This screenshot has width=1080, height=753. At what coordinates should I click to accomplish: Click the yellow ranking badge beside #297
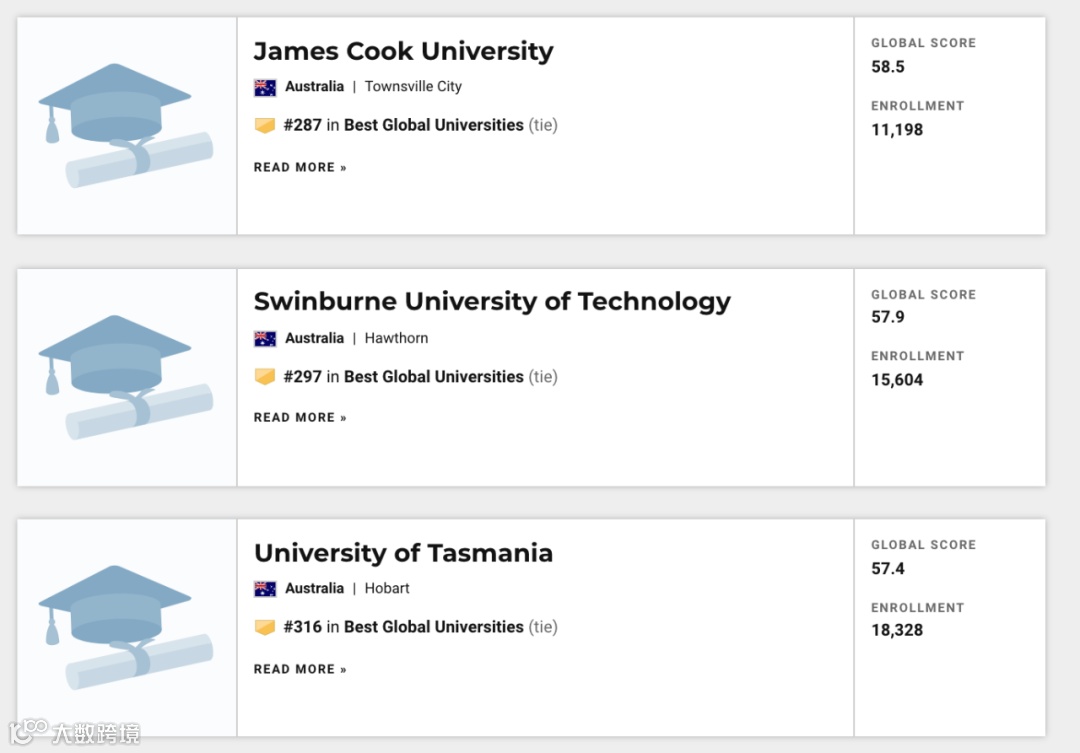coord(265,377)
